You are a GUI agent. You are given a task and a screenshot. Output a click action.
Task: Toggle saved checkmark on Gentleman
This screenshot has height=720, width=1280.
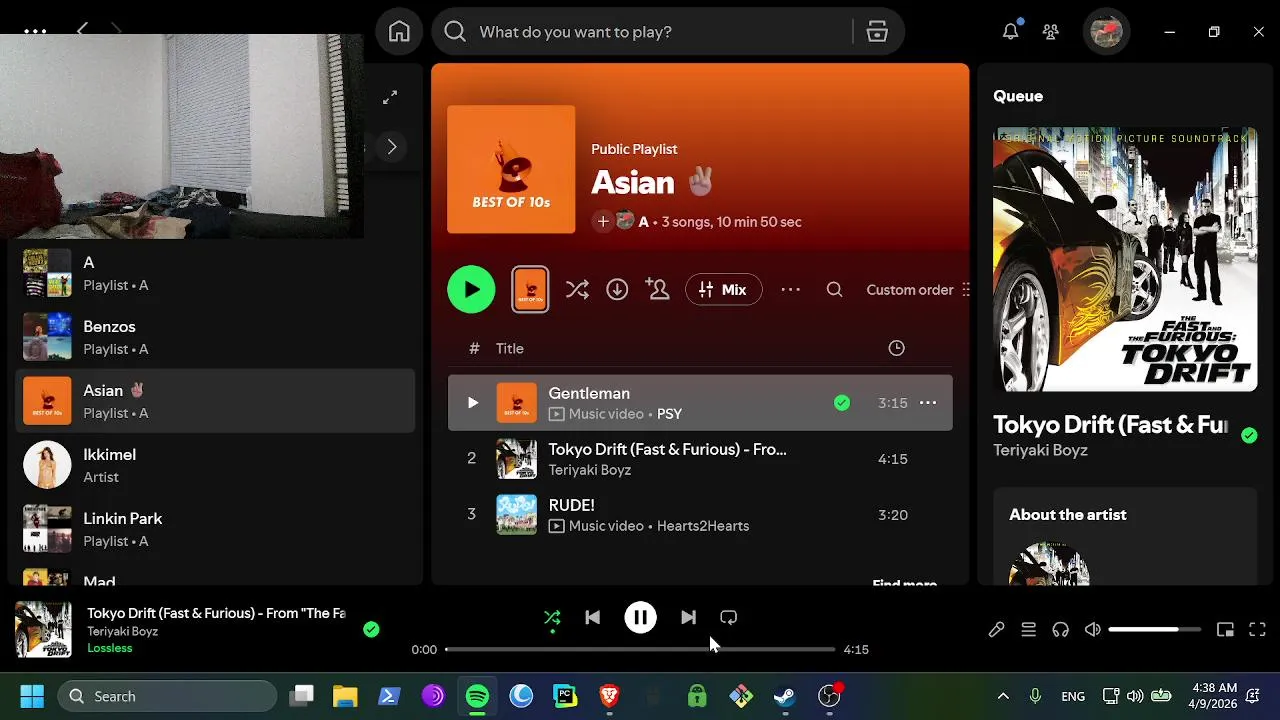pos(842,403)
